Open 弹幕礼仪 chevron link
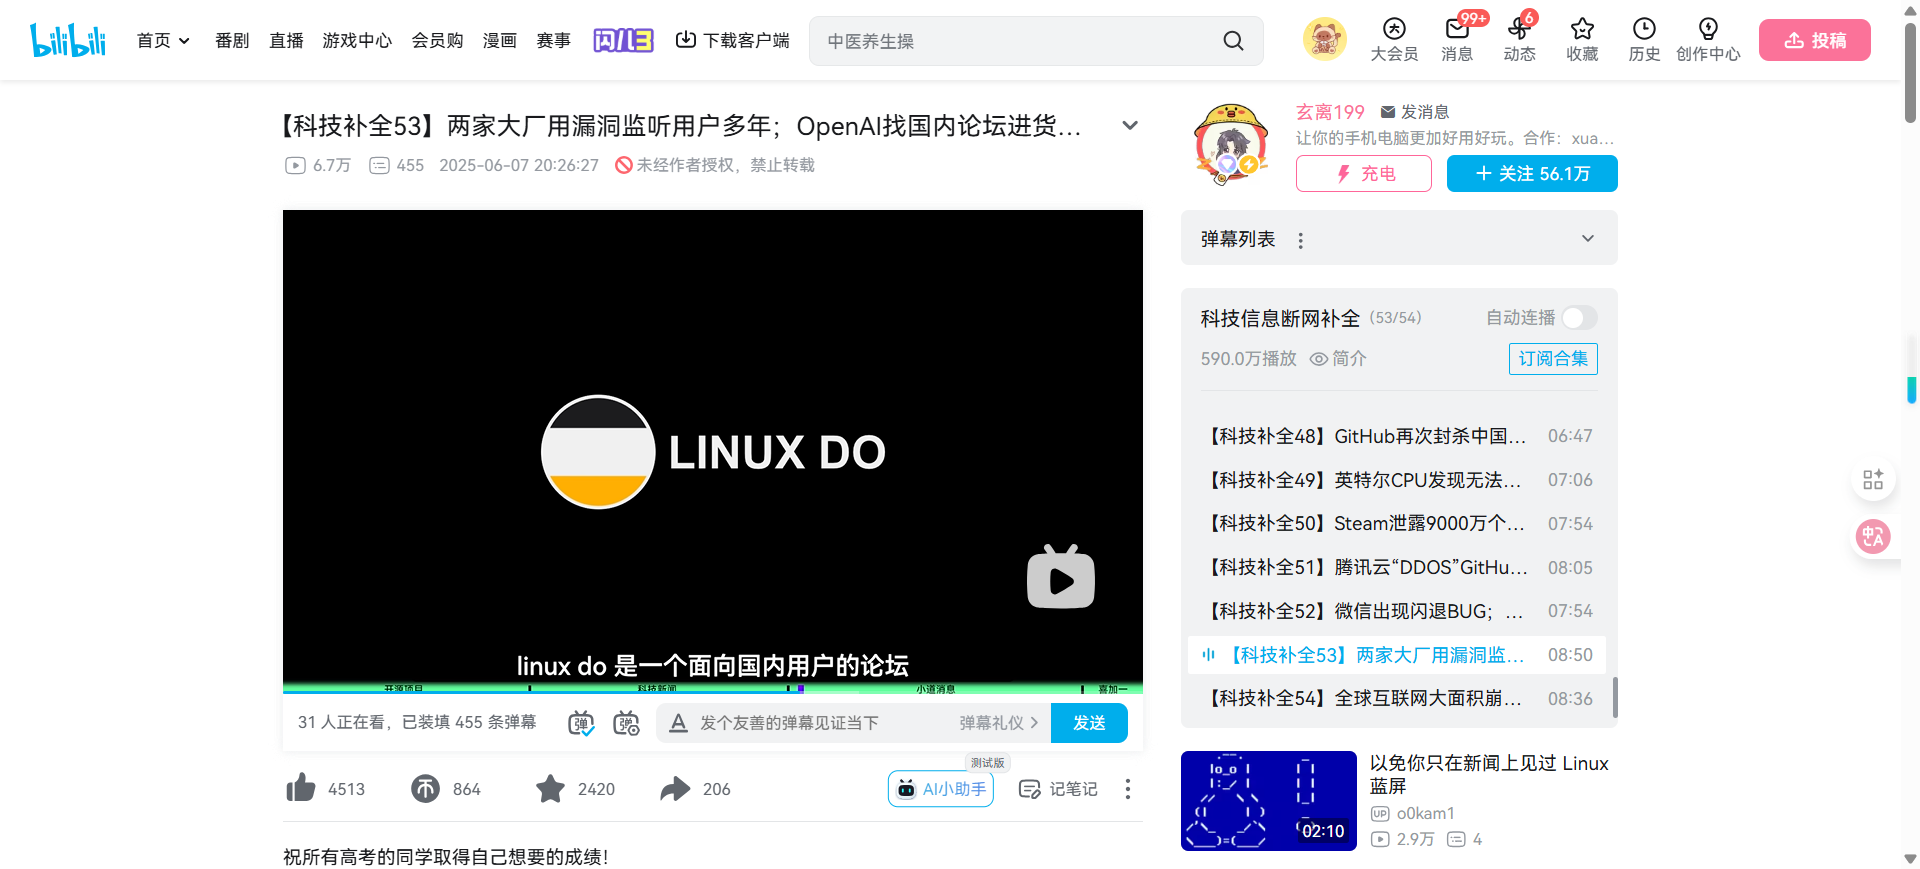The height and width of the screenshot is (869, 1920). pyautogui.click(x=999, y=723)
